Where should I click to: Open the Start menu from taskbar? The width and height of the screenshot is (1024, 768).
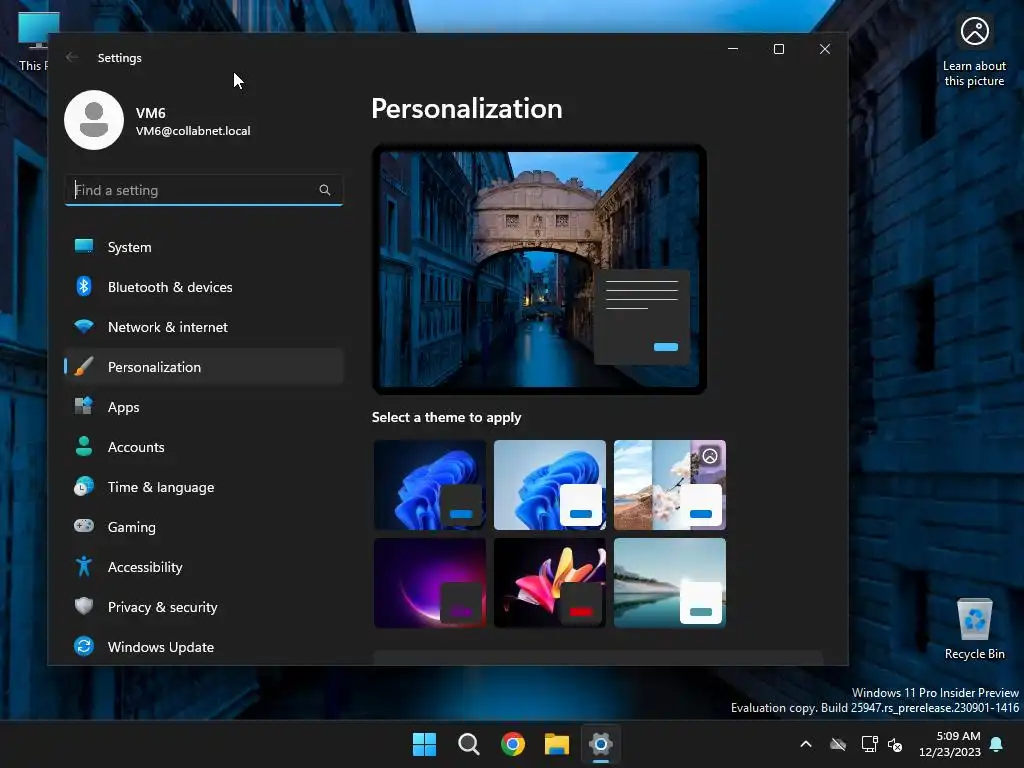424,744
